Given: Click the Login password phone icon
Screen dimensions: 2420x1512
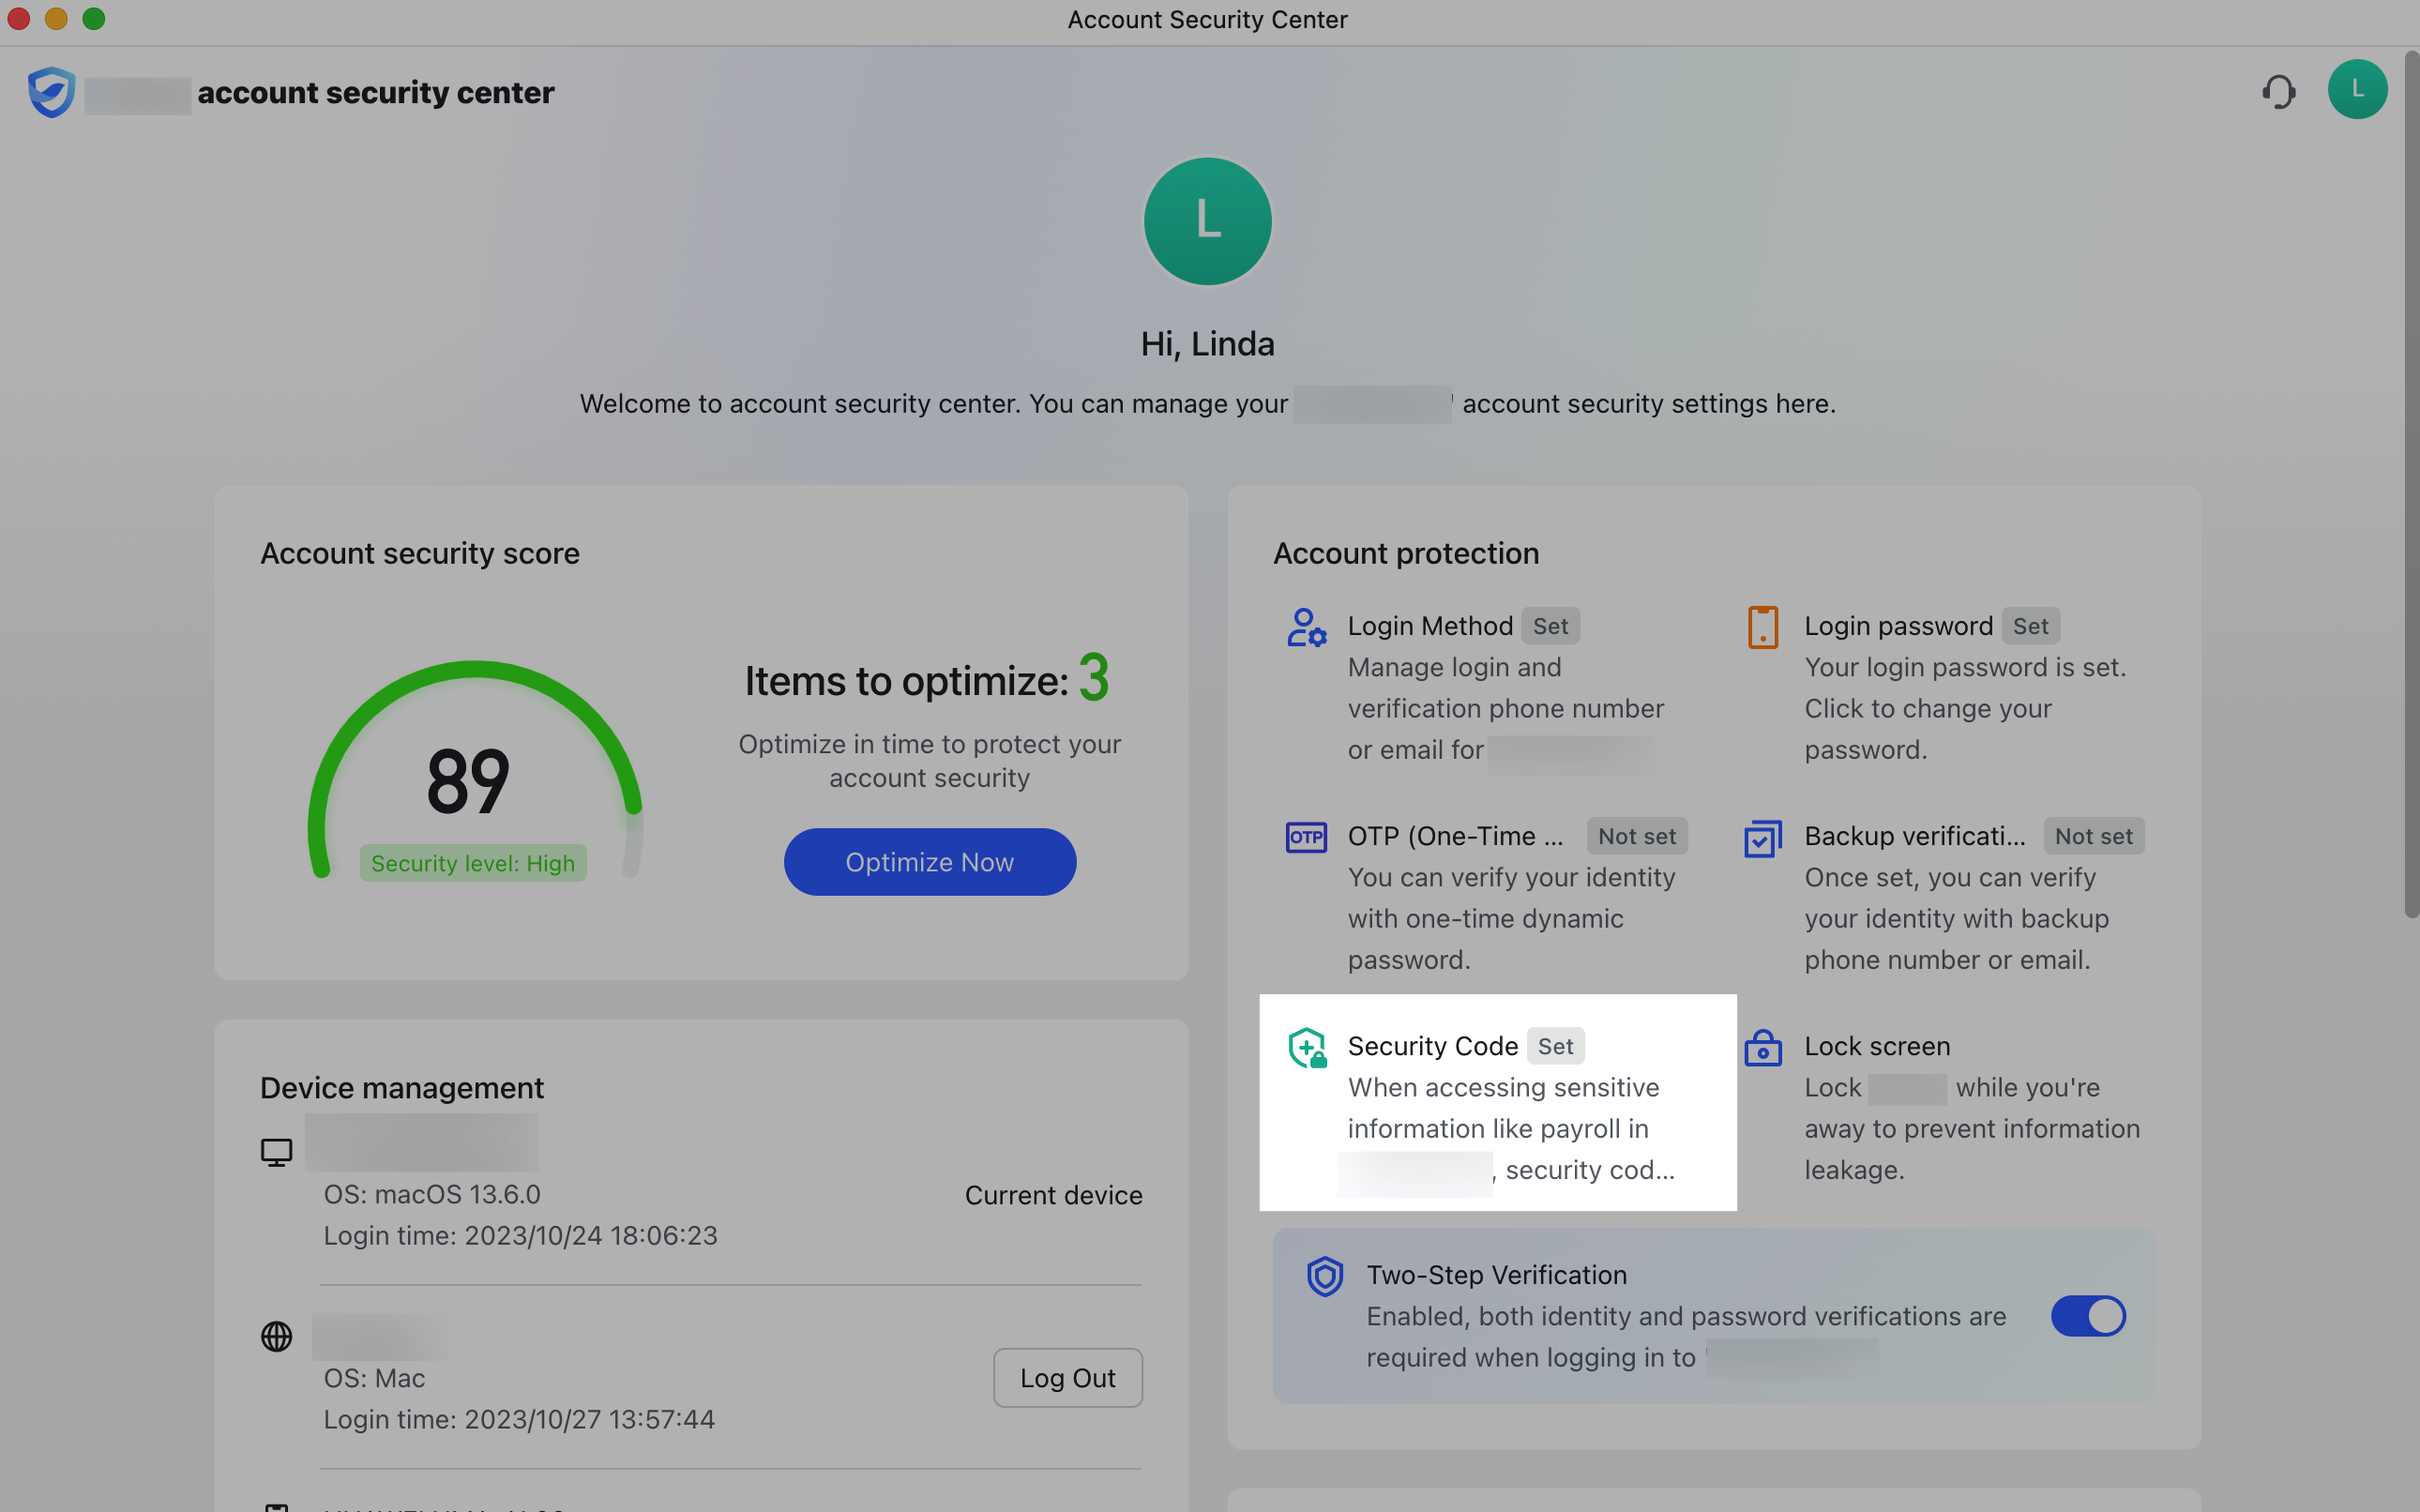Looking at the screenshot, I should click(1764, 627).
